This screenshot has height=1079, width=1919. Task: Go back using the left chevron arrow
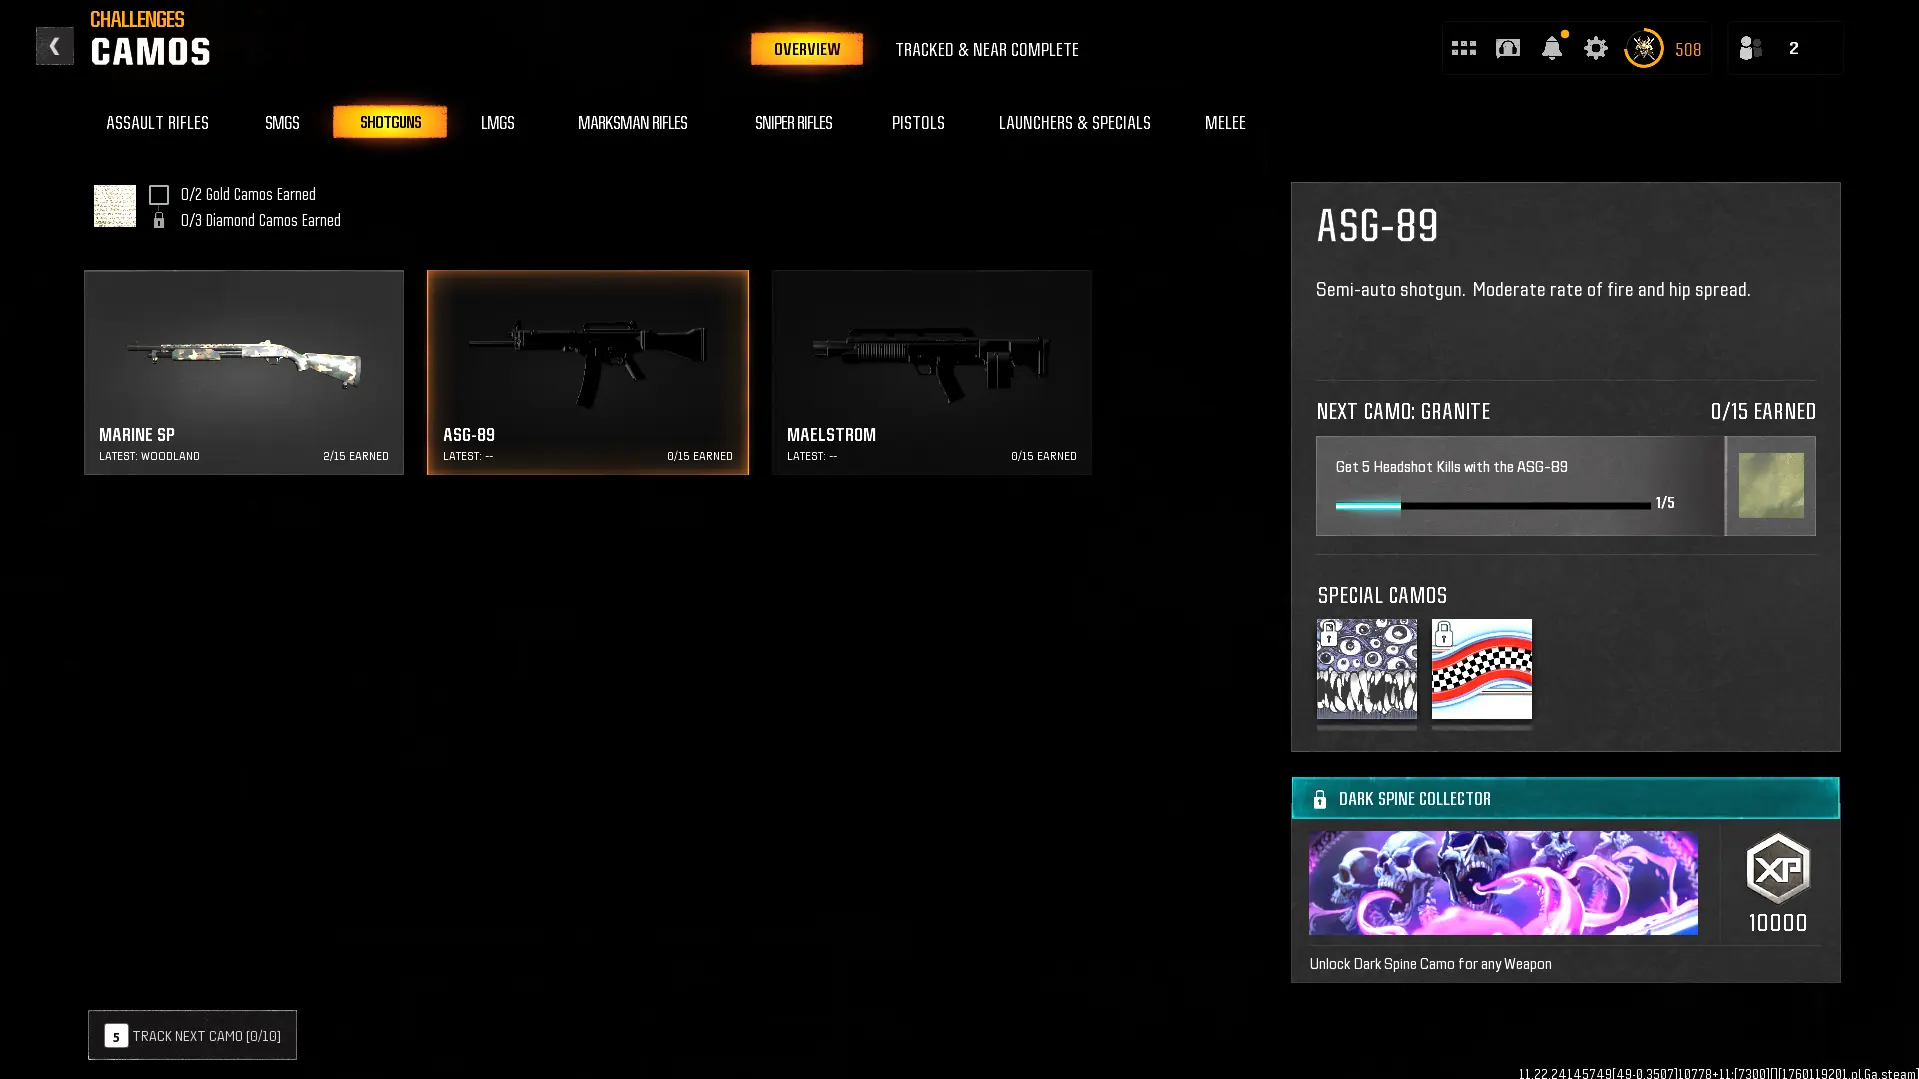tap(54, 46)
